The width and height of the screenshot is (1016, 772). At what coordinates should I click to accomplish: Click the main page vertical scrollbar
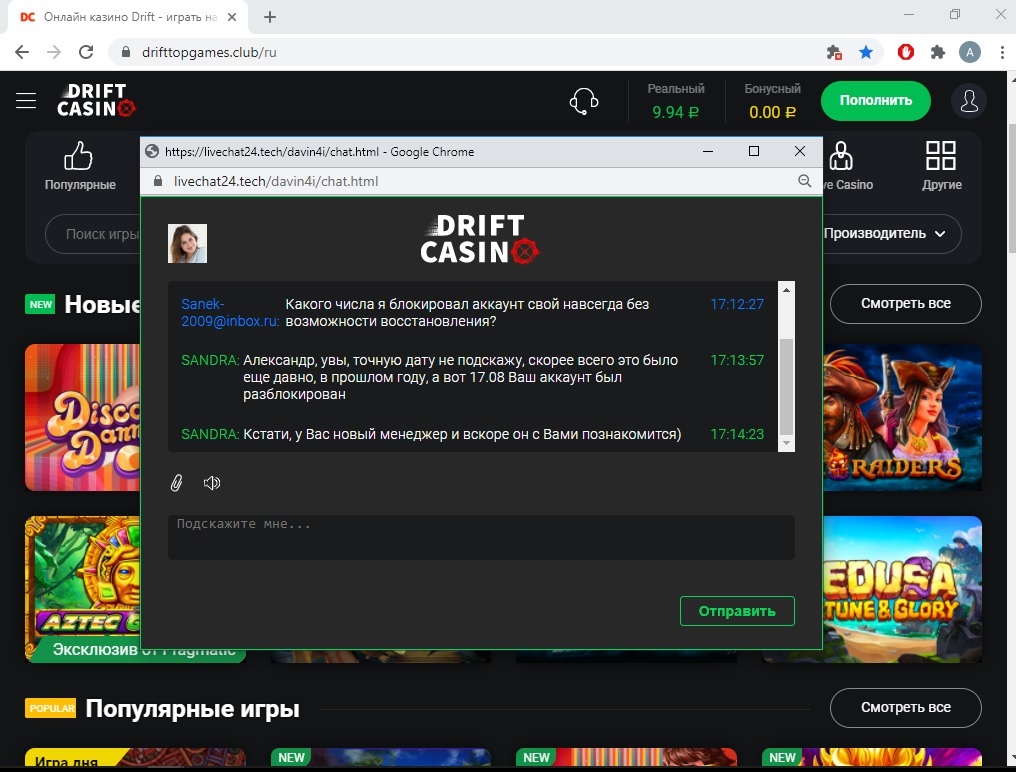(x=1011, y=188)
